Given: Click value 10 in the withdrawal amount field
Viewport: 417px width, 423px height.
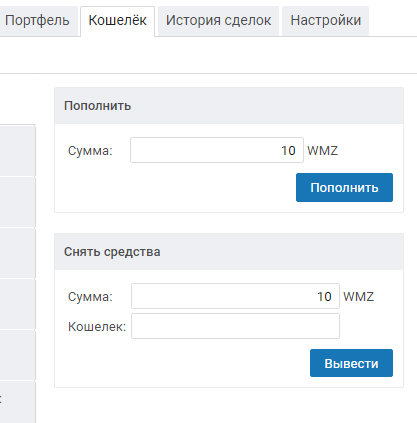Looking at the screenshot, I should [324, 297].
